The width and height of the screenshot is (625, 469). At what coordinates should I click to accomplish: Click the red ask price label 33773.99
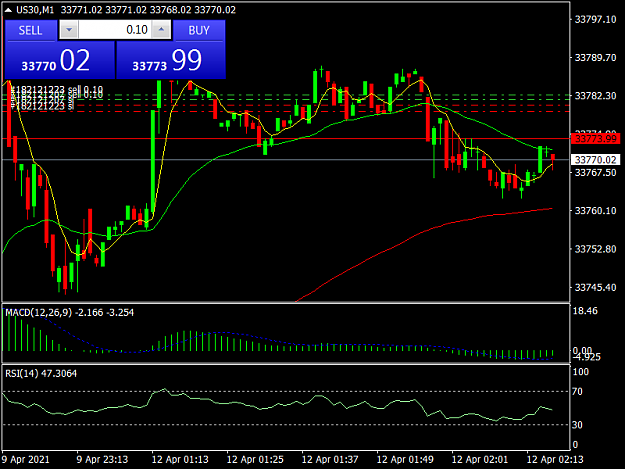(596, 139)
